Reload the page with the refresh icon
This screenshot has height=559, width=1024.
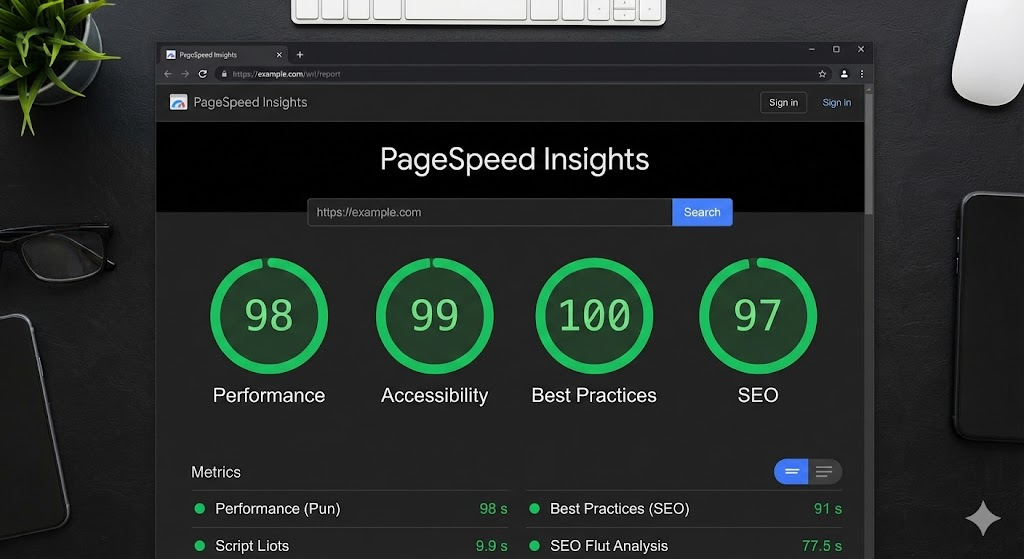click(202, 74)
